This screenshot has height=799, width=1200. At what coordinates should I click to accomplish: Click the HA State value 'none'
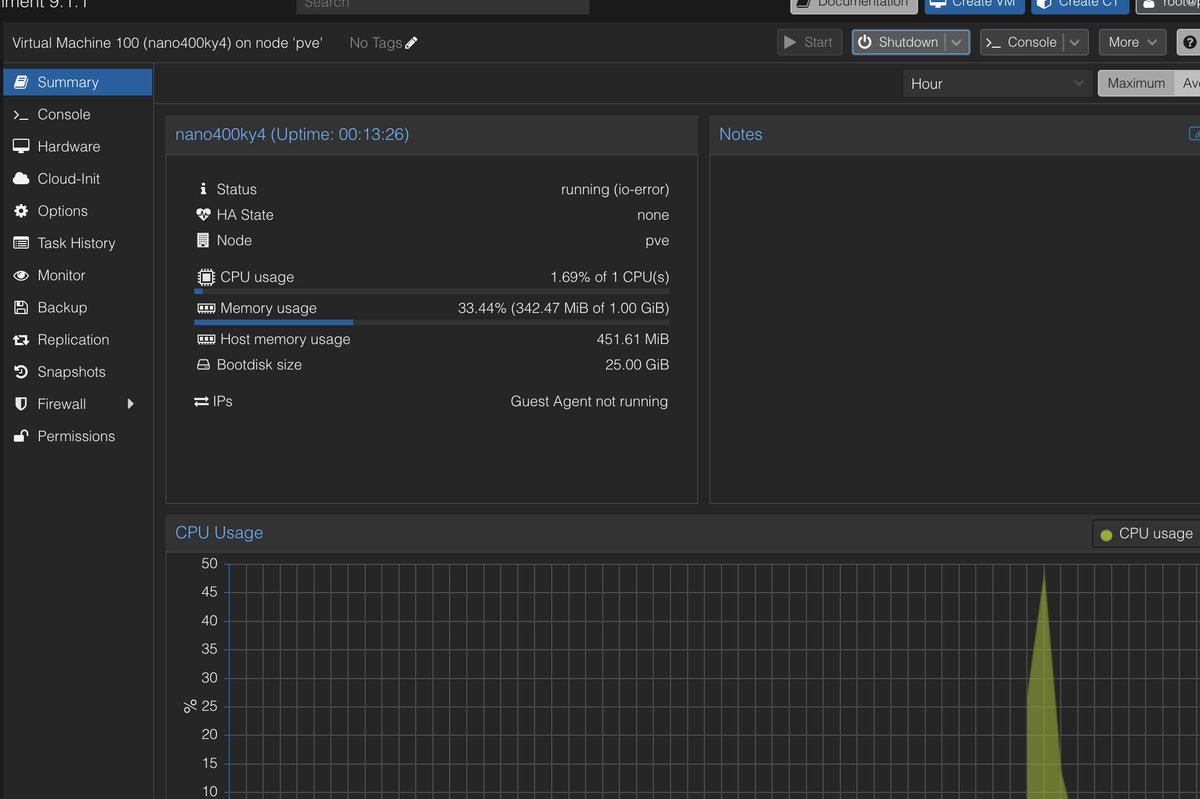pyautogui.click(x=653, y=215)
